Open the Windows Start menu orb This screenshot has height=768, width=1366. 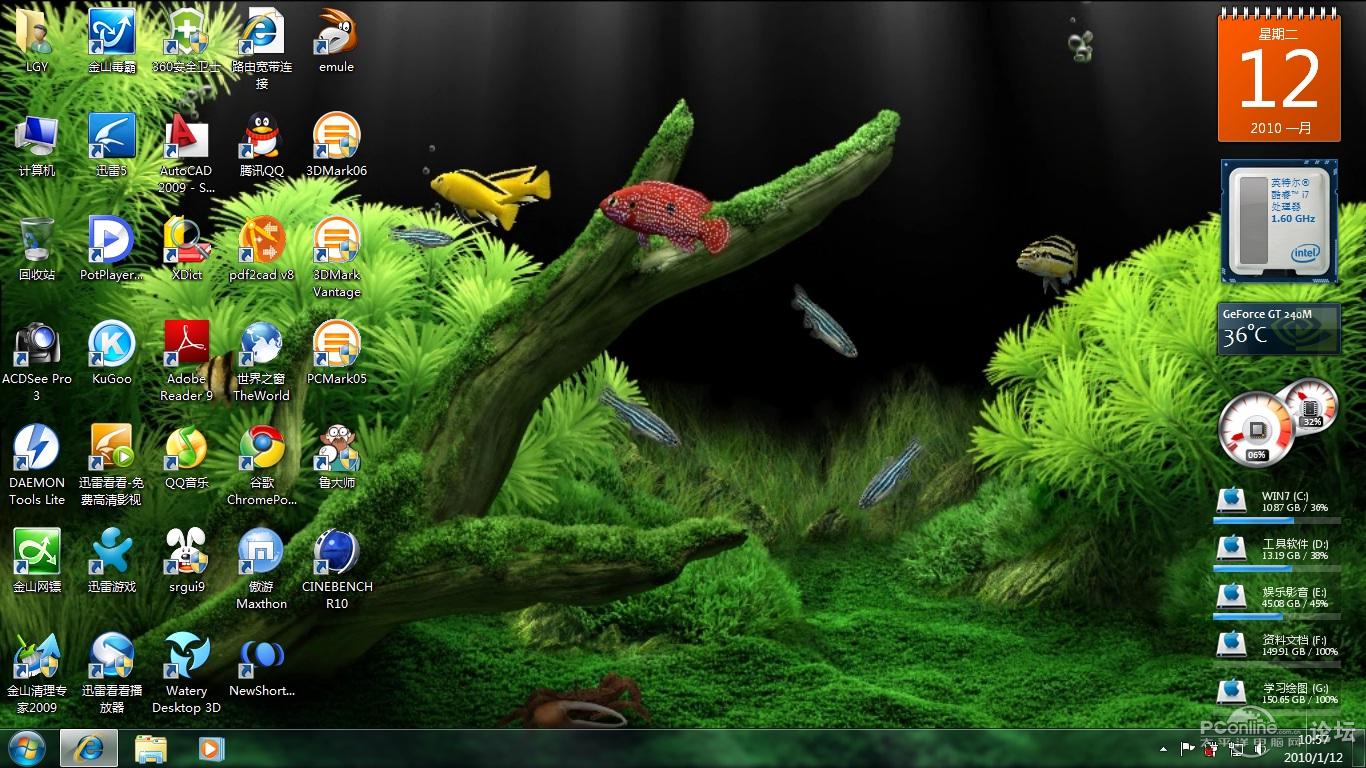[x=26, y=748]
